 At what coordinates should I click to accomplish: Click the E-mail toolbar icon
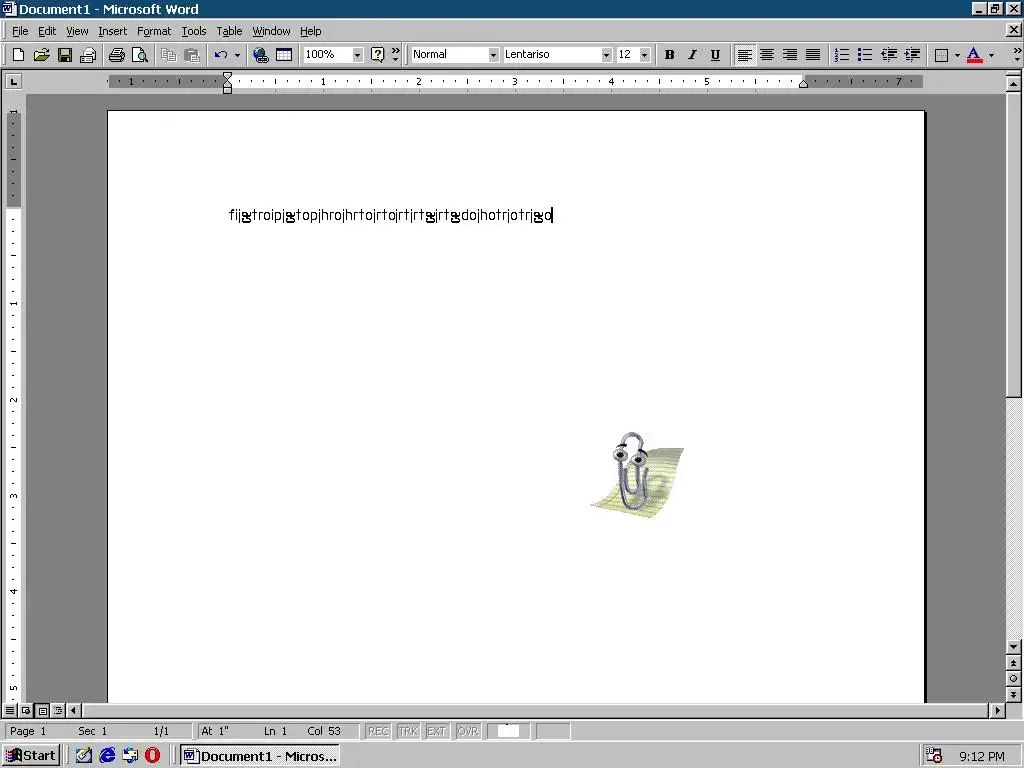click(x=88, y=55)
